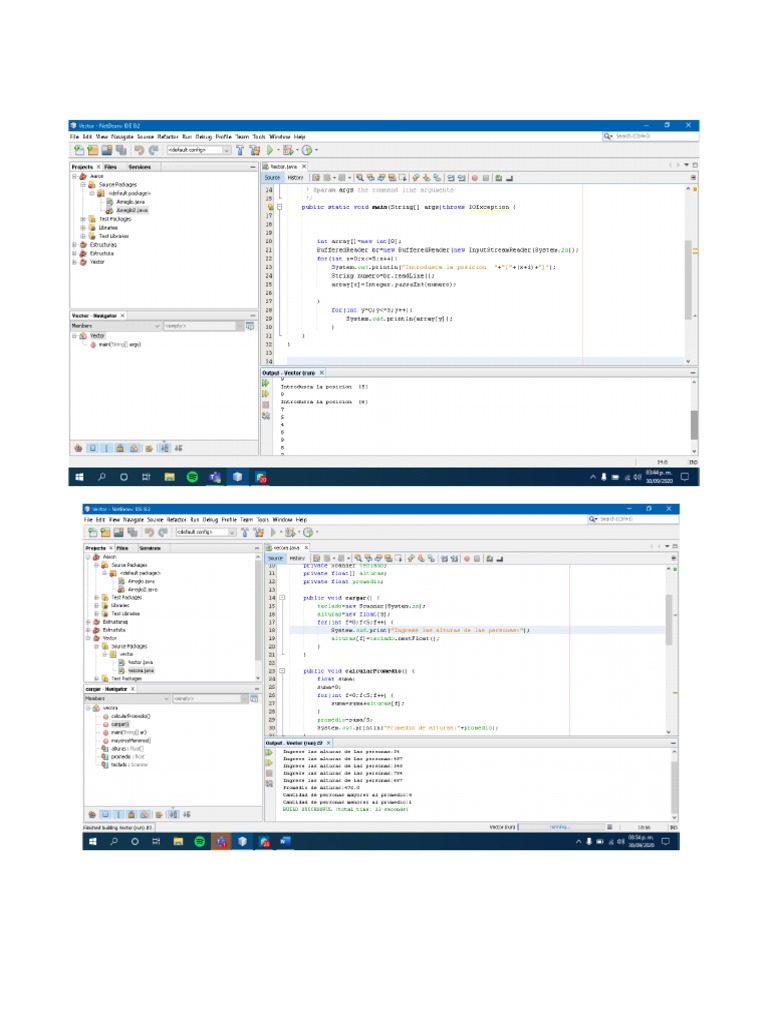Open the default config dropdown in the upper toolbar
Screen dimensions: 768x1024
click(x=199, y=150)
